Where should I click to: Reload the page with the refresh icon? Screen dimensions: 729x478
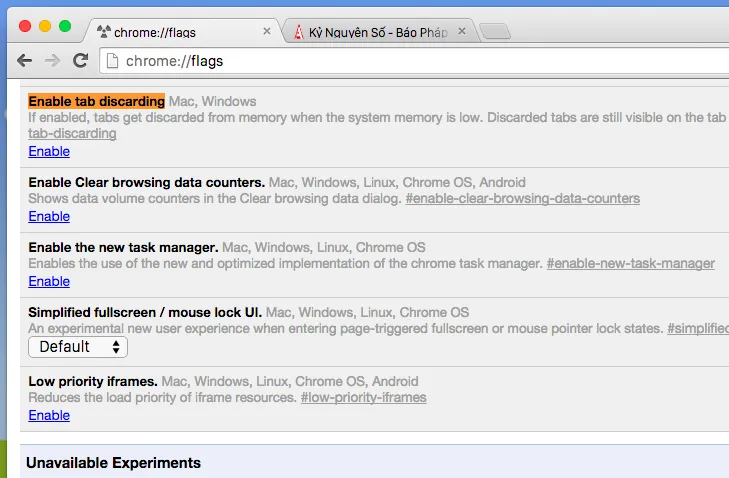coord(80,60)
